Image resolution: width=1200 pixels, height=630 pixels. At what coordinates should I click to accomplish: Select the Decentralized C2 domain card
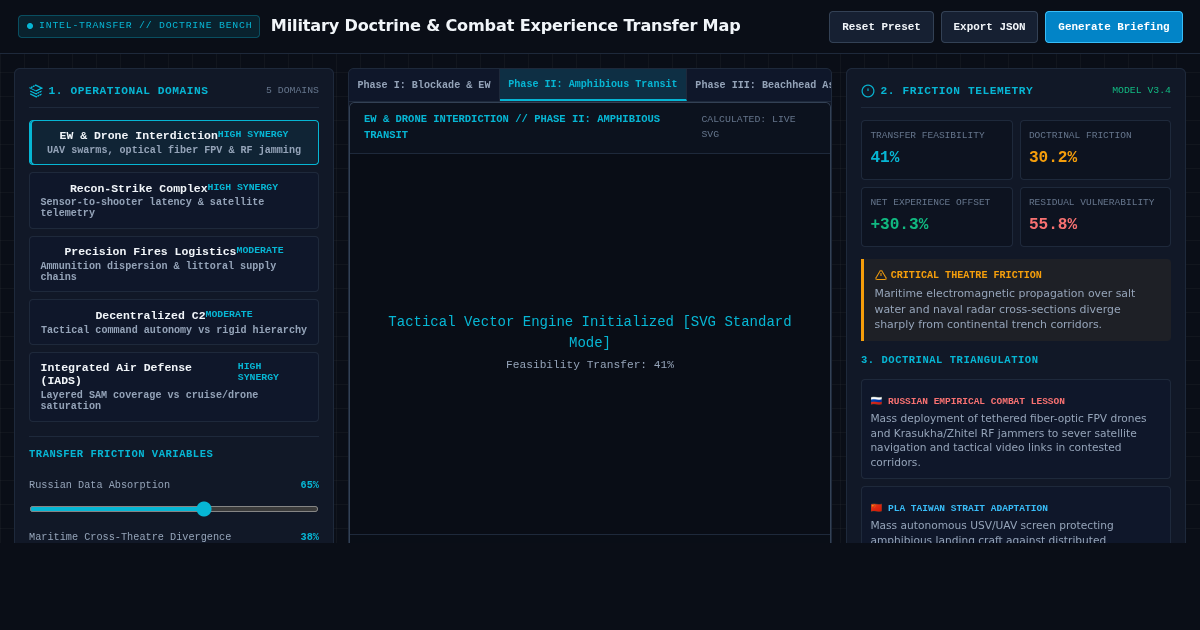click(174, 322)
